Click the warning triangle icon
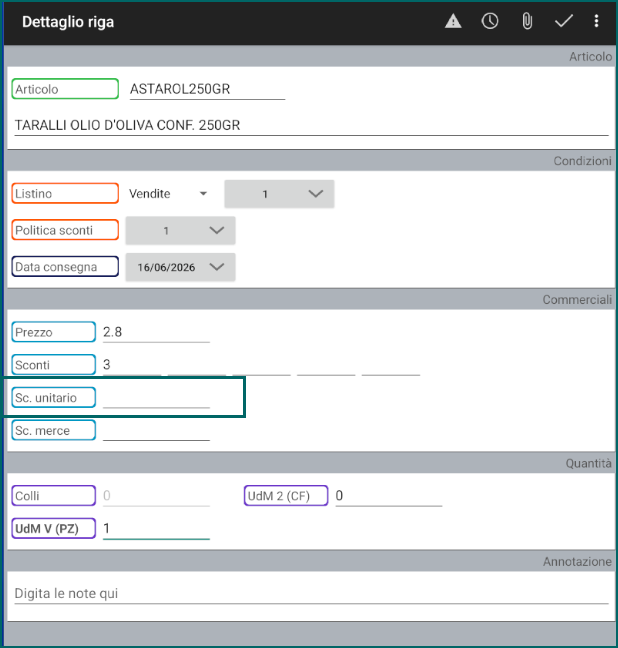618x648 pixels. [453, 21]
